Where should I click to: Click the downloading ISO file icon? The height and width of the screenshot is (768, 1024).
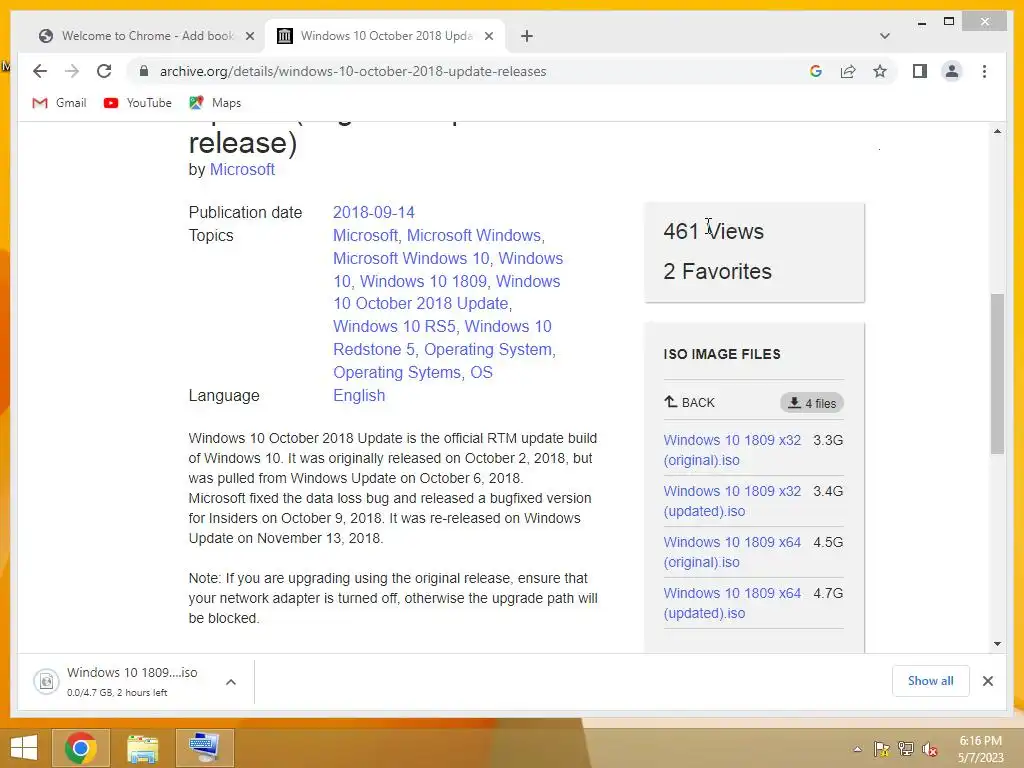[x=46, y=682]
